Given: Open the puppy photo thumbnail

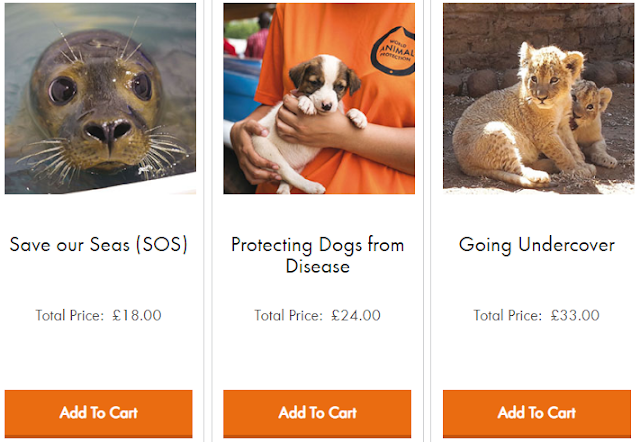Looking at the screenshot, I should (319, 98).
